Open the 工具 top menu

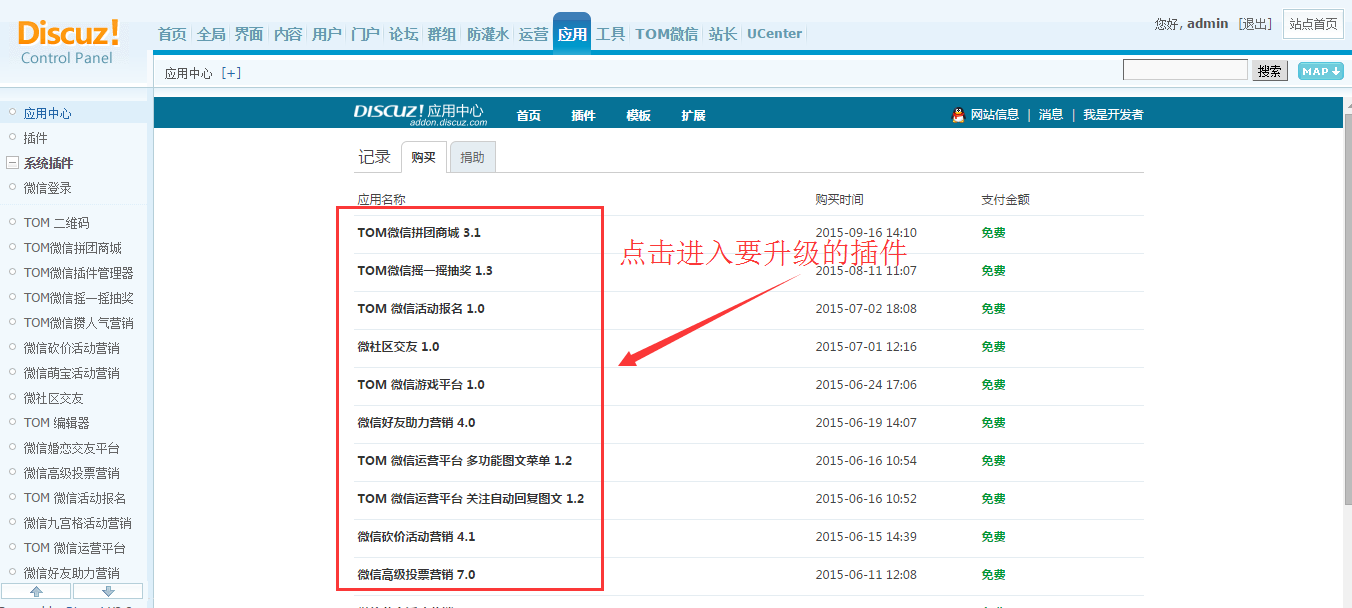610,34
